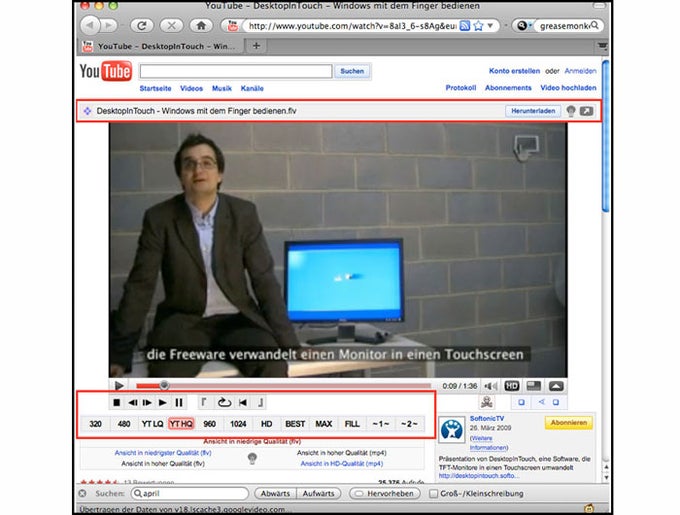Open a new tab with plus button
This screenshot has width=680, height=515.
coord(256,46)
